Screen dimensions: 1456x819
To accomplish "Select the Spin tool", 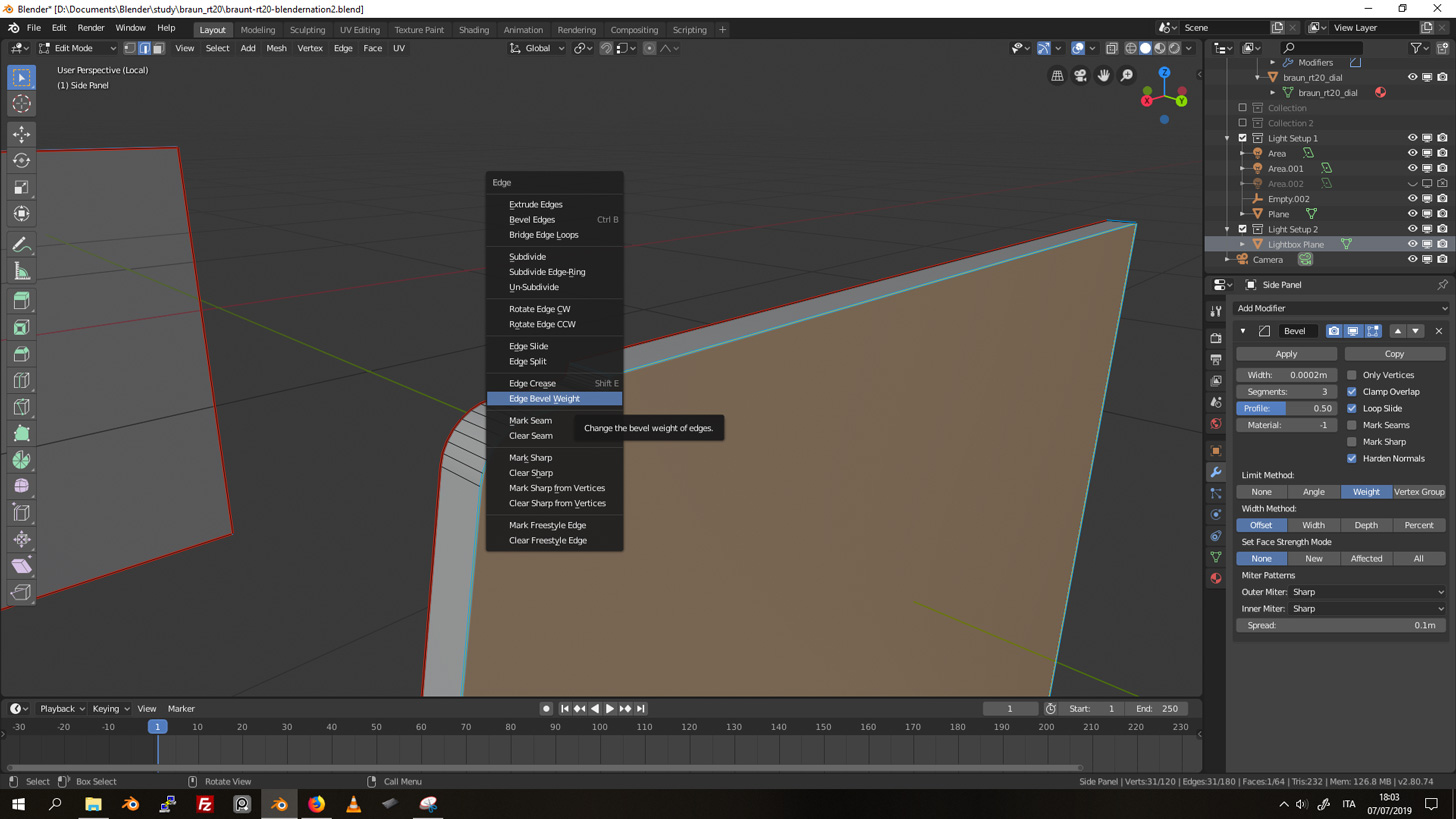I will tap(21, 460).
